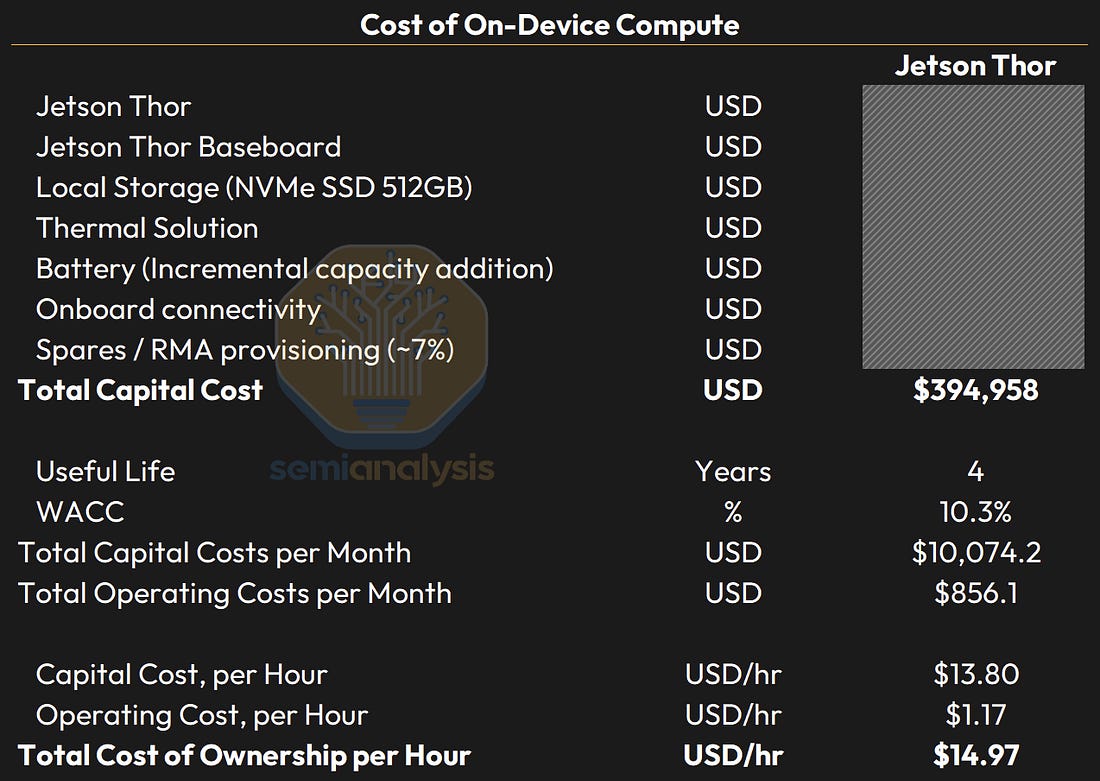1100x781 pixels.
Task: Click the Local Storage NVMe SSD label
Action: (x=254, y=187)
